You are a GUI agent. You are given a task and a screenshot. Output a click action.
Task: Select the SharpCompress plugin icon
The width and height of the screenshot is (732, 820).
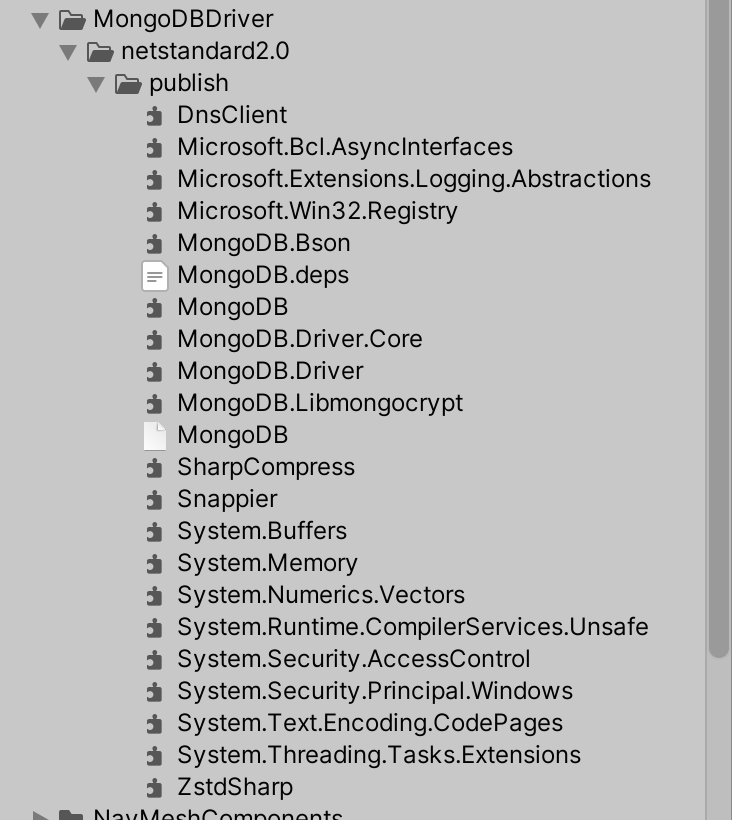point(154,467)
